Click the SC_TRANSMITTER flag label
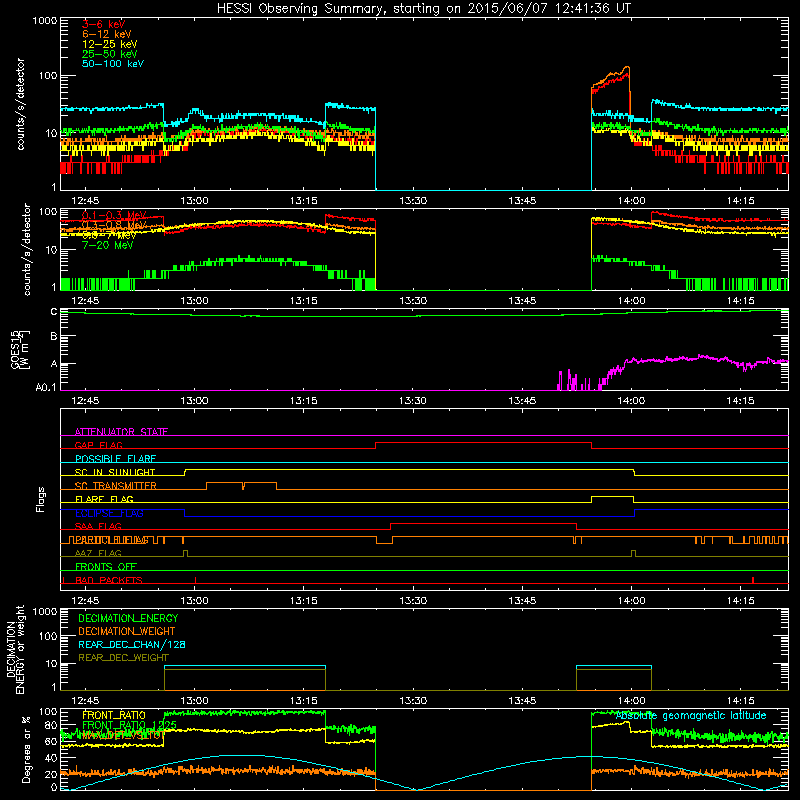This screenshot has width=800, height=800. 116,486
